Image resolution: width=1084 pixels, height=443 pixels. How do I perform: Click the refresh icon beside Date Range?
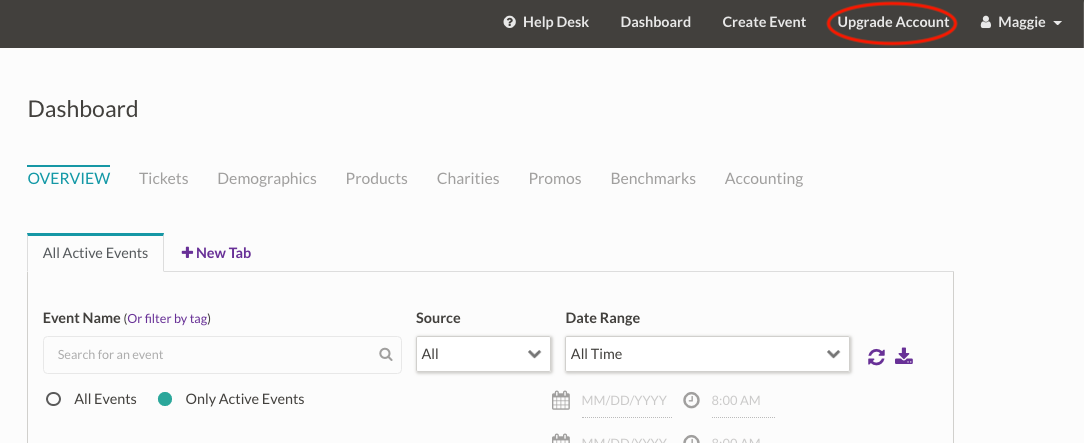(876, 356)
